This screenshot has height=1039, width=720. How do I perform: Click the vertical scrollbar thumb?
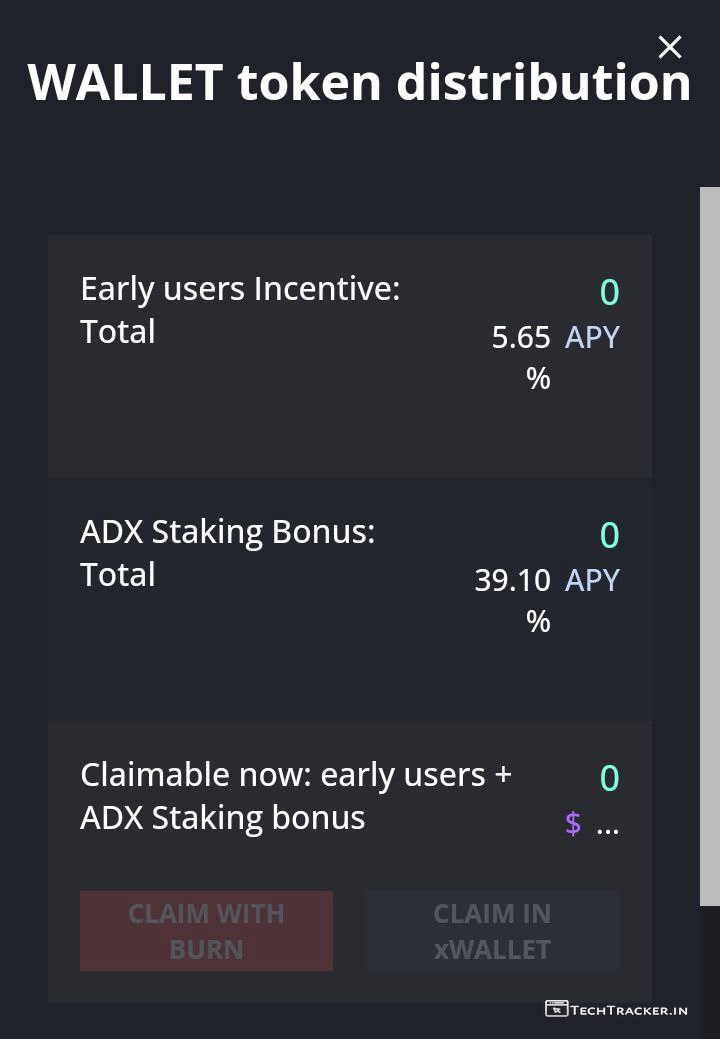click(709, 545)
